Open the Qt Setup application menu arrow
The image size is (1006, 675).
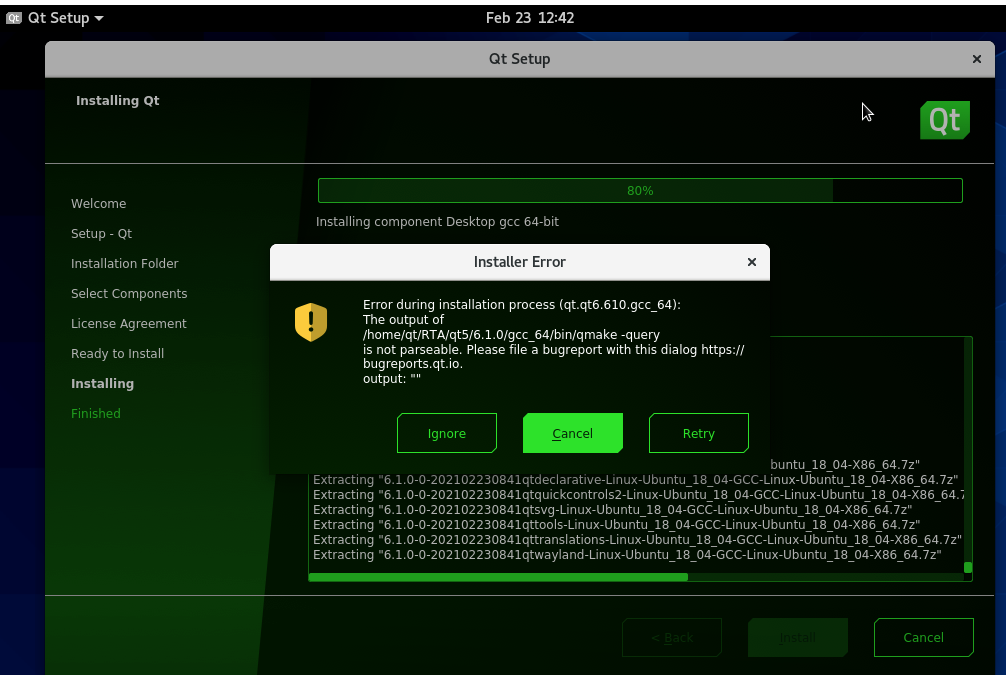tap(99, 18)
